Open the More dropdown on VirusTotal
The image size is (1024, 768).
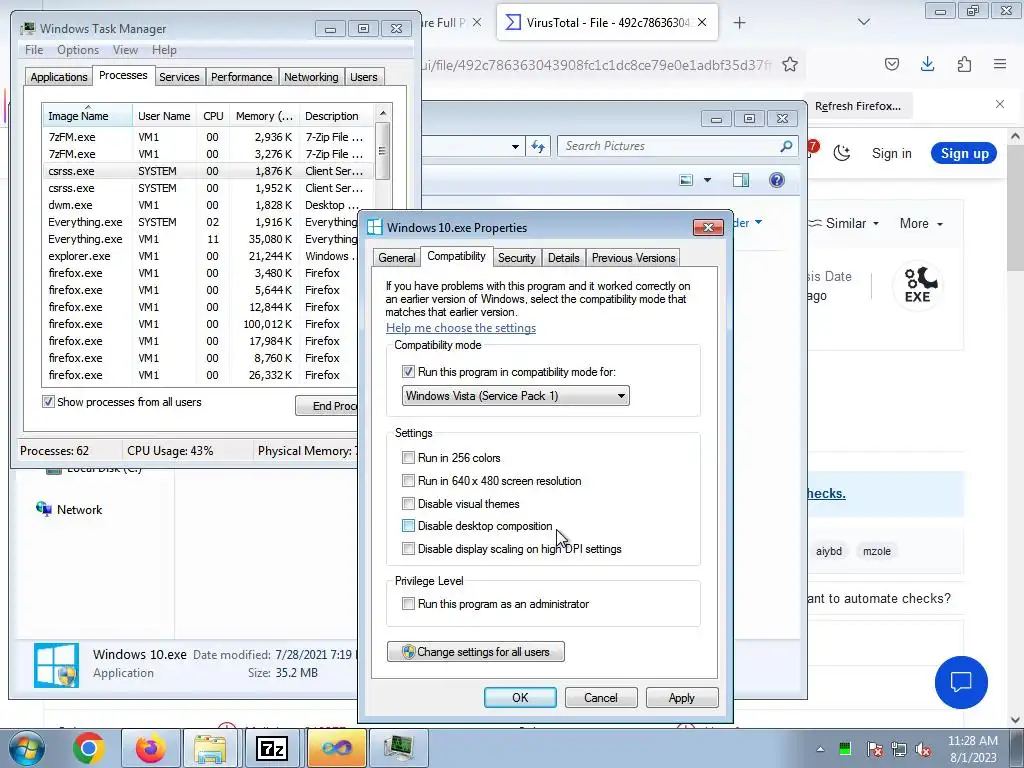point(921,223)
